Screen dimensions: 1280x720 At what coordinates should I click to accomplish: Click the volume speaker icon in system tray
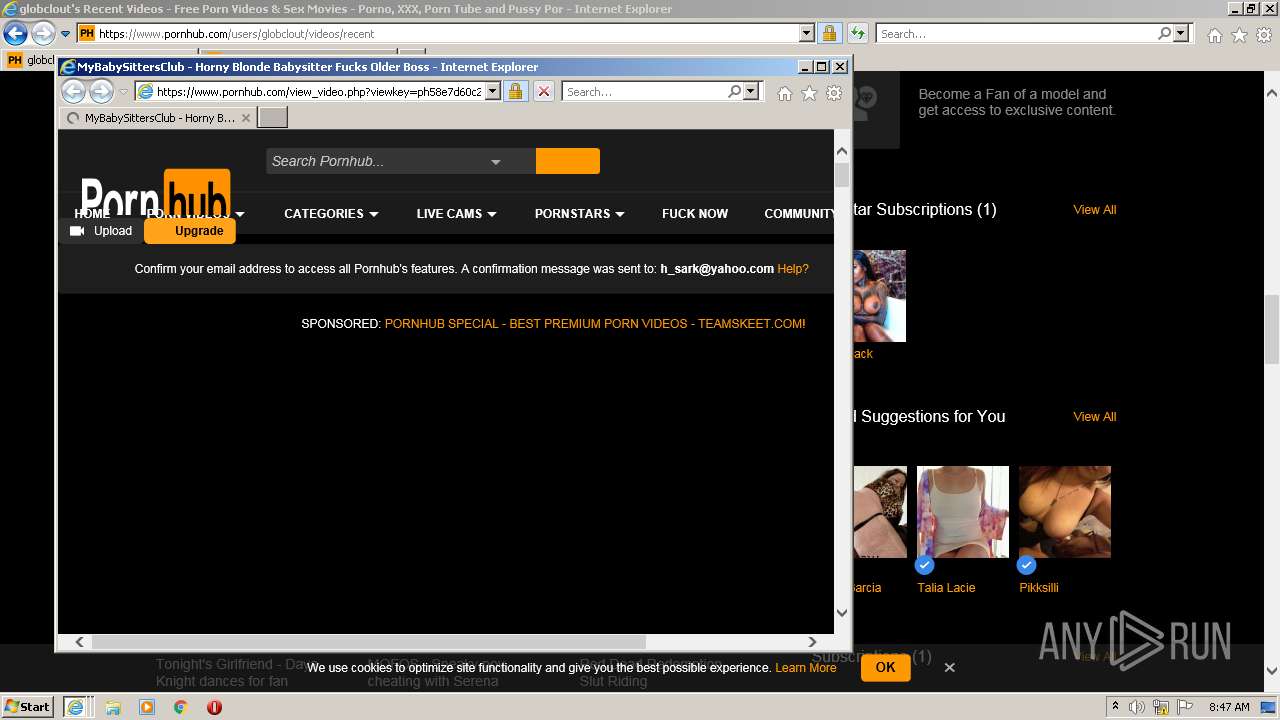pyautogui.click(x=1137, y=707)
